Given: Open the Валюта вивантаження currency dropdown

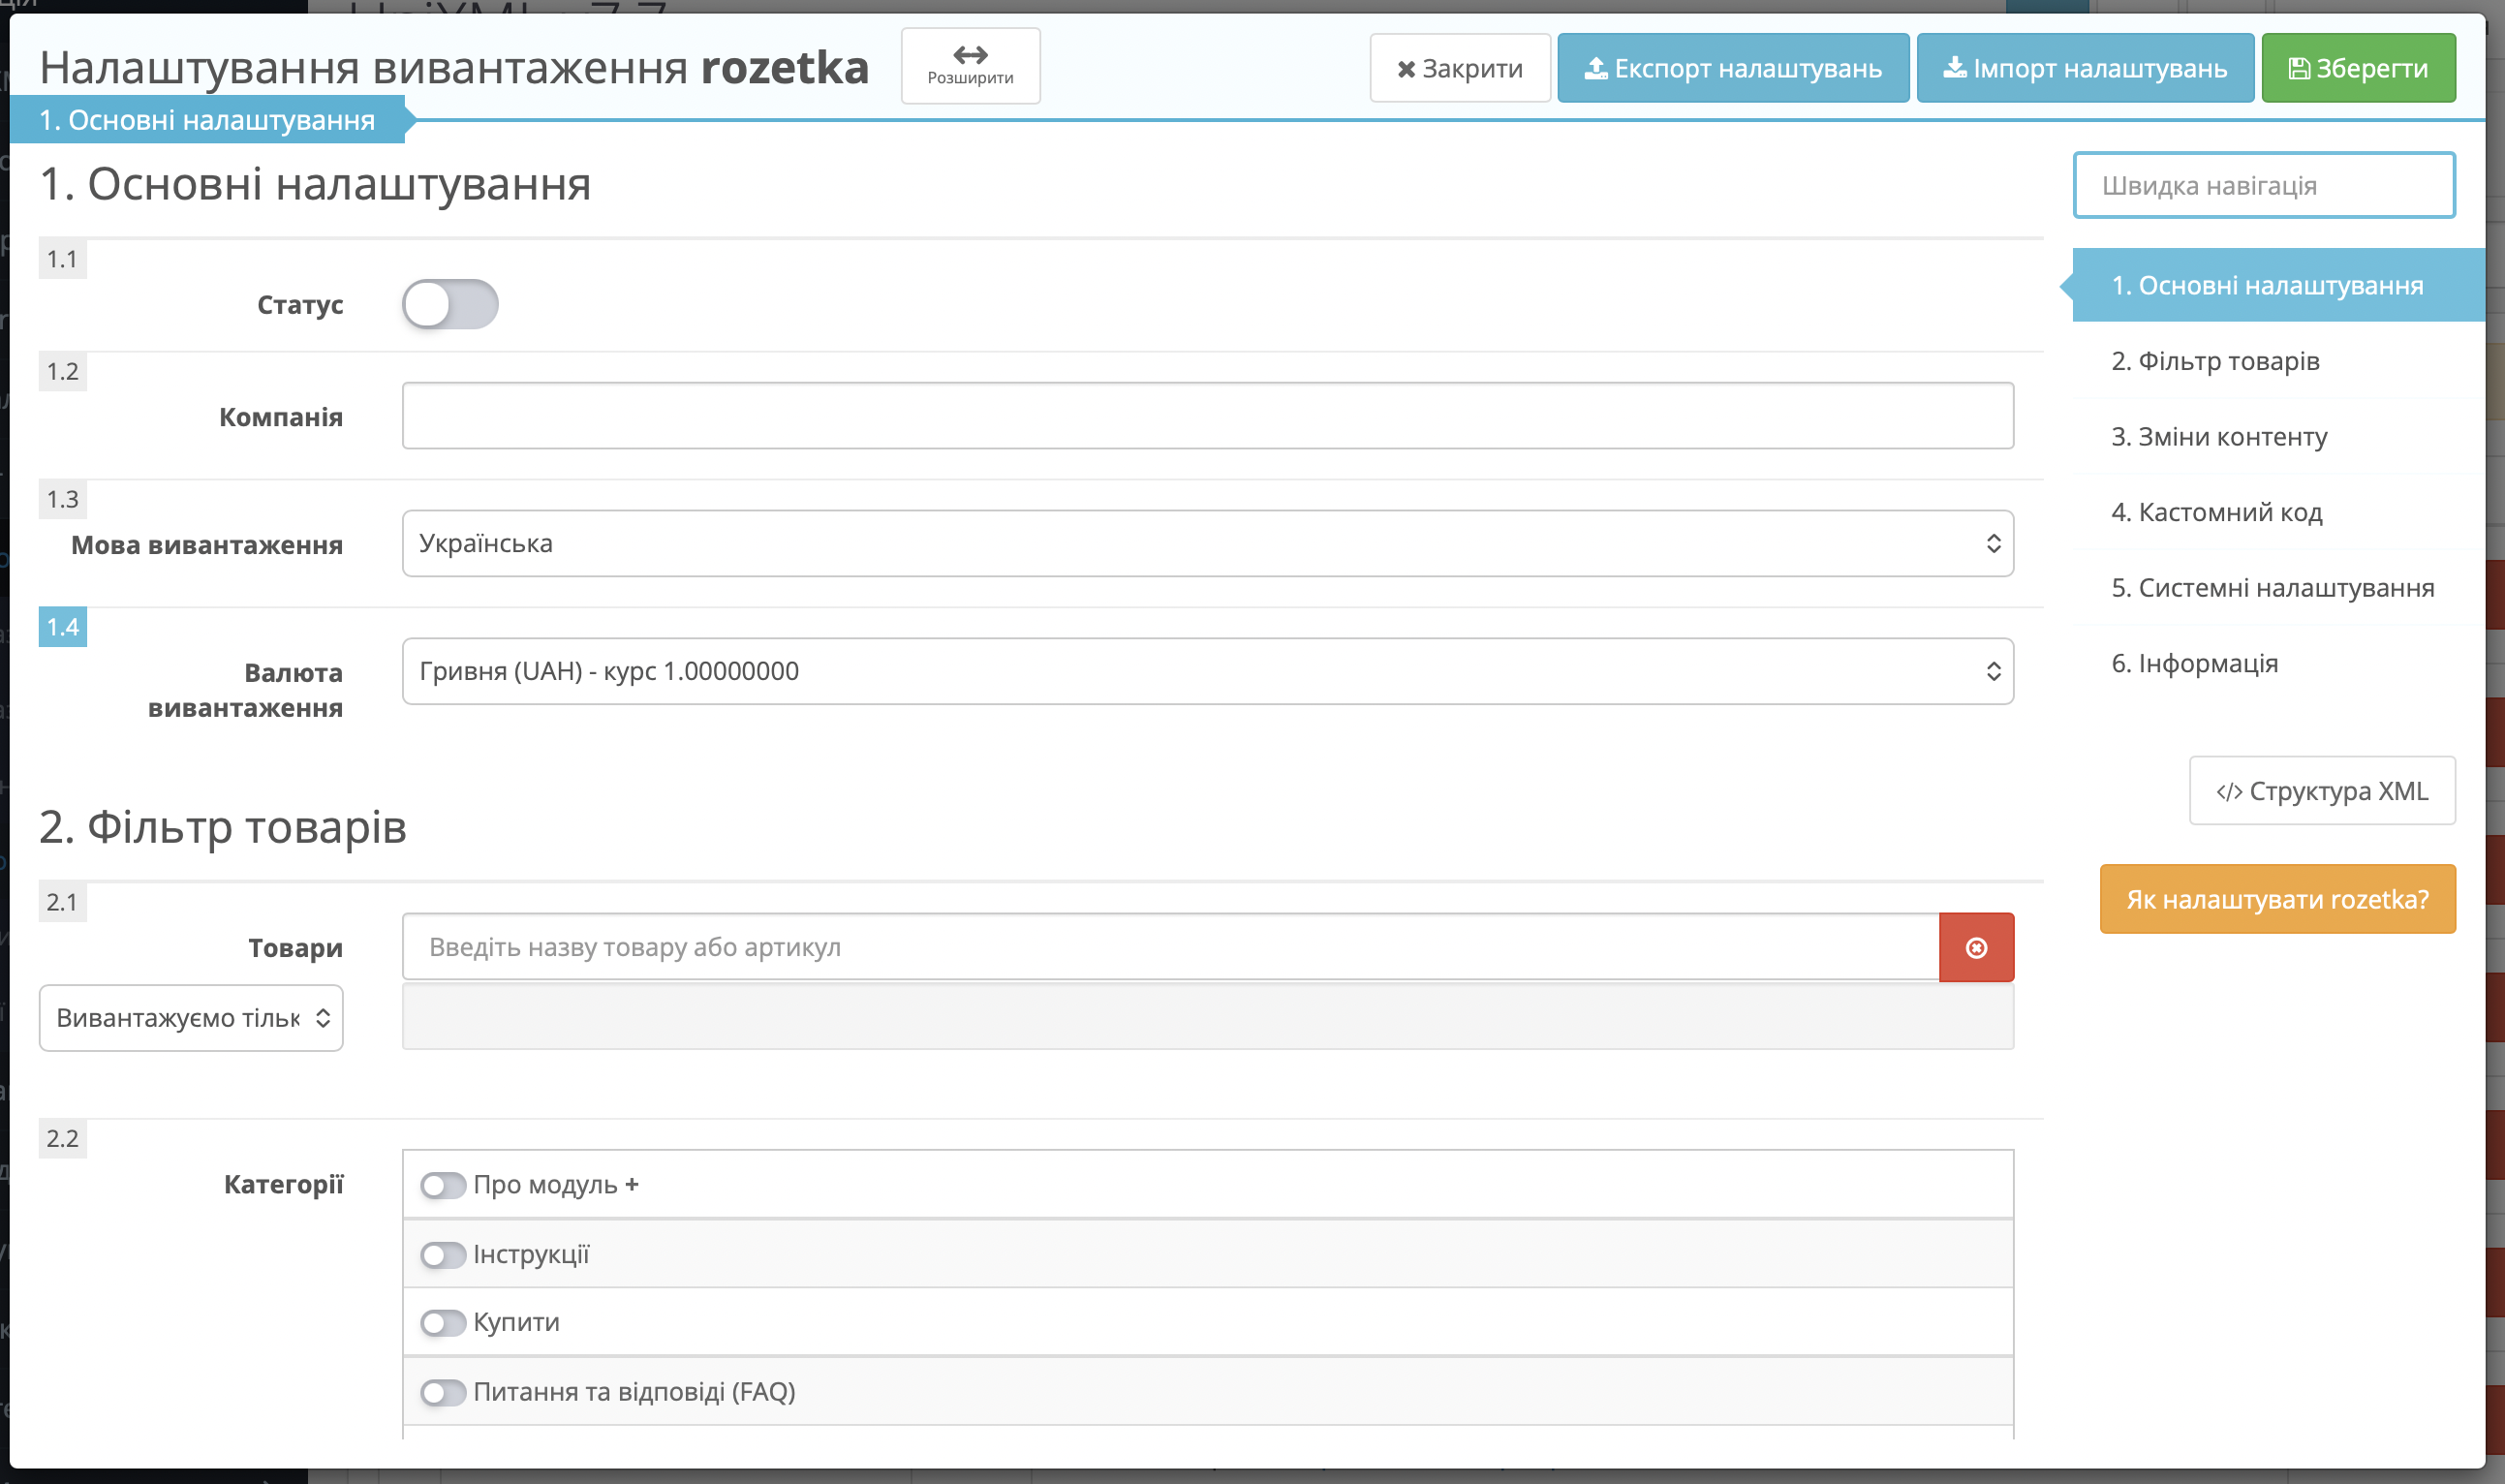Looking at the screenshot, I should click(1207, 671).
